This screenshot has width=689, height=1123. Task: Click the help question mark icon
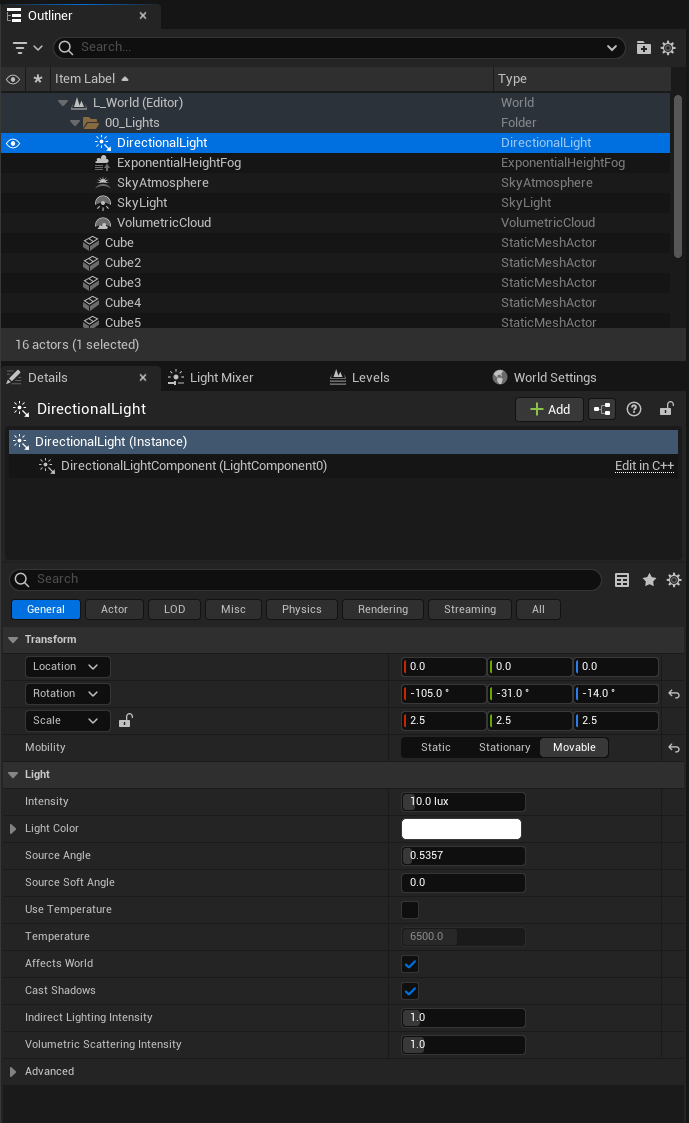tap(634, 409)
